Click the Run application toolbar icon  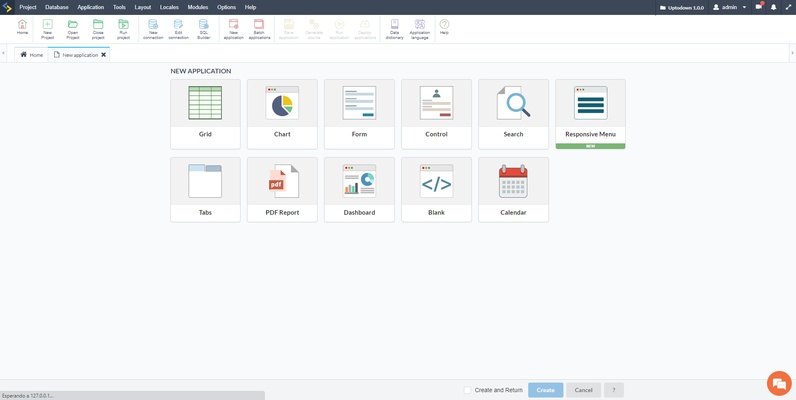[340, 28]
